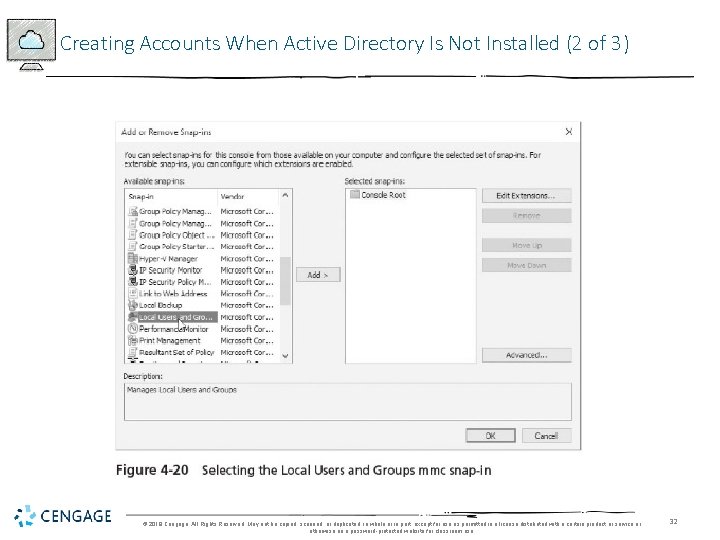Click the Description text box
The image size is (720, 540).
tap(348, 402)
